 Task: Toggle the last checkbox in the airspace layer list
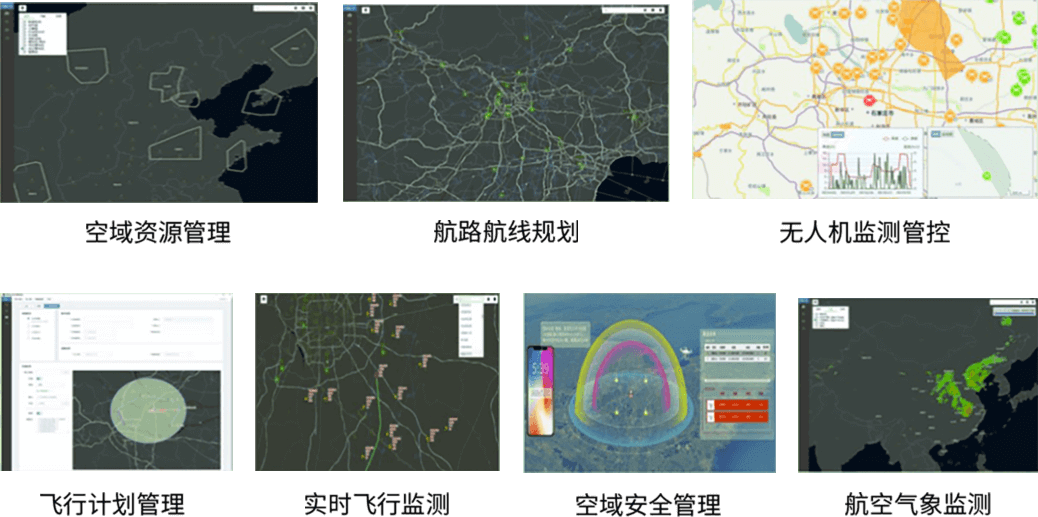click(x=24, y=49)
